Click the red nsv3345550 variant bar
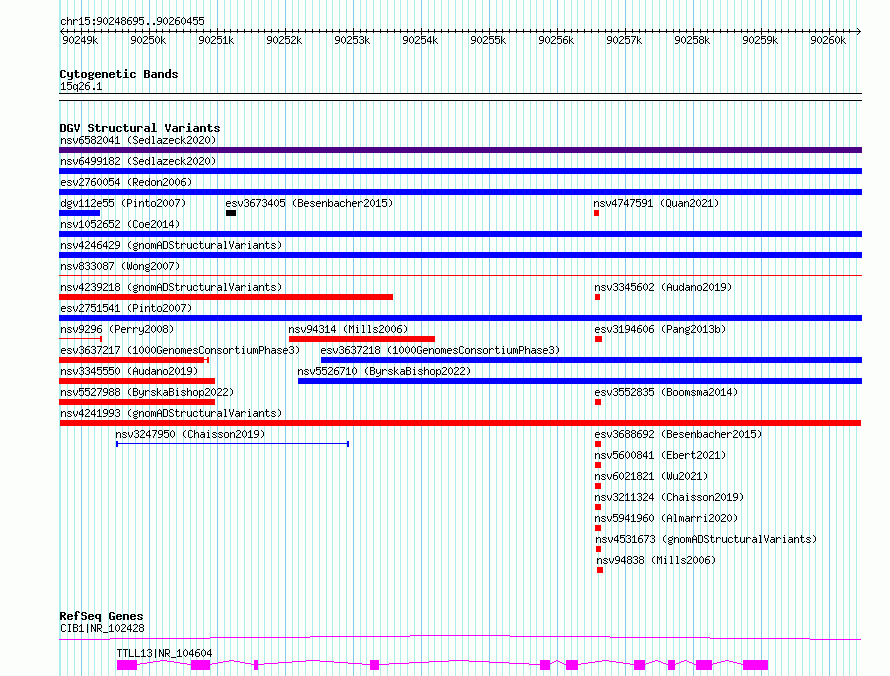This screenshot has width=890, height=676. pos(137,381)
